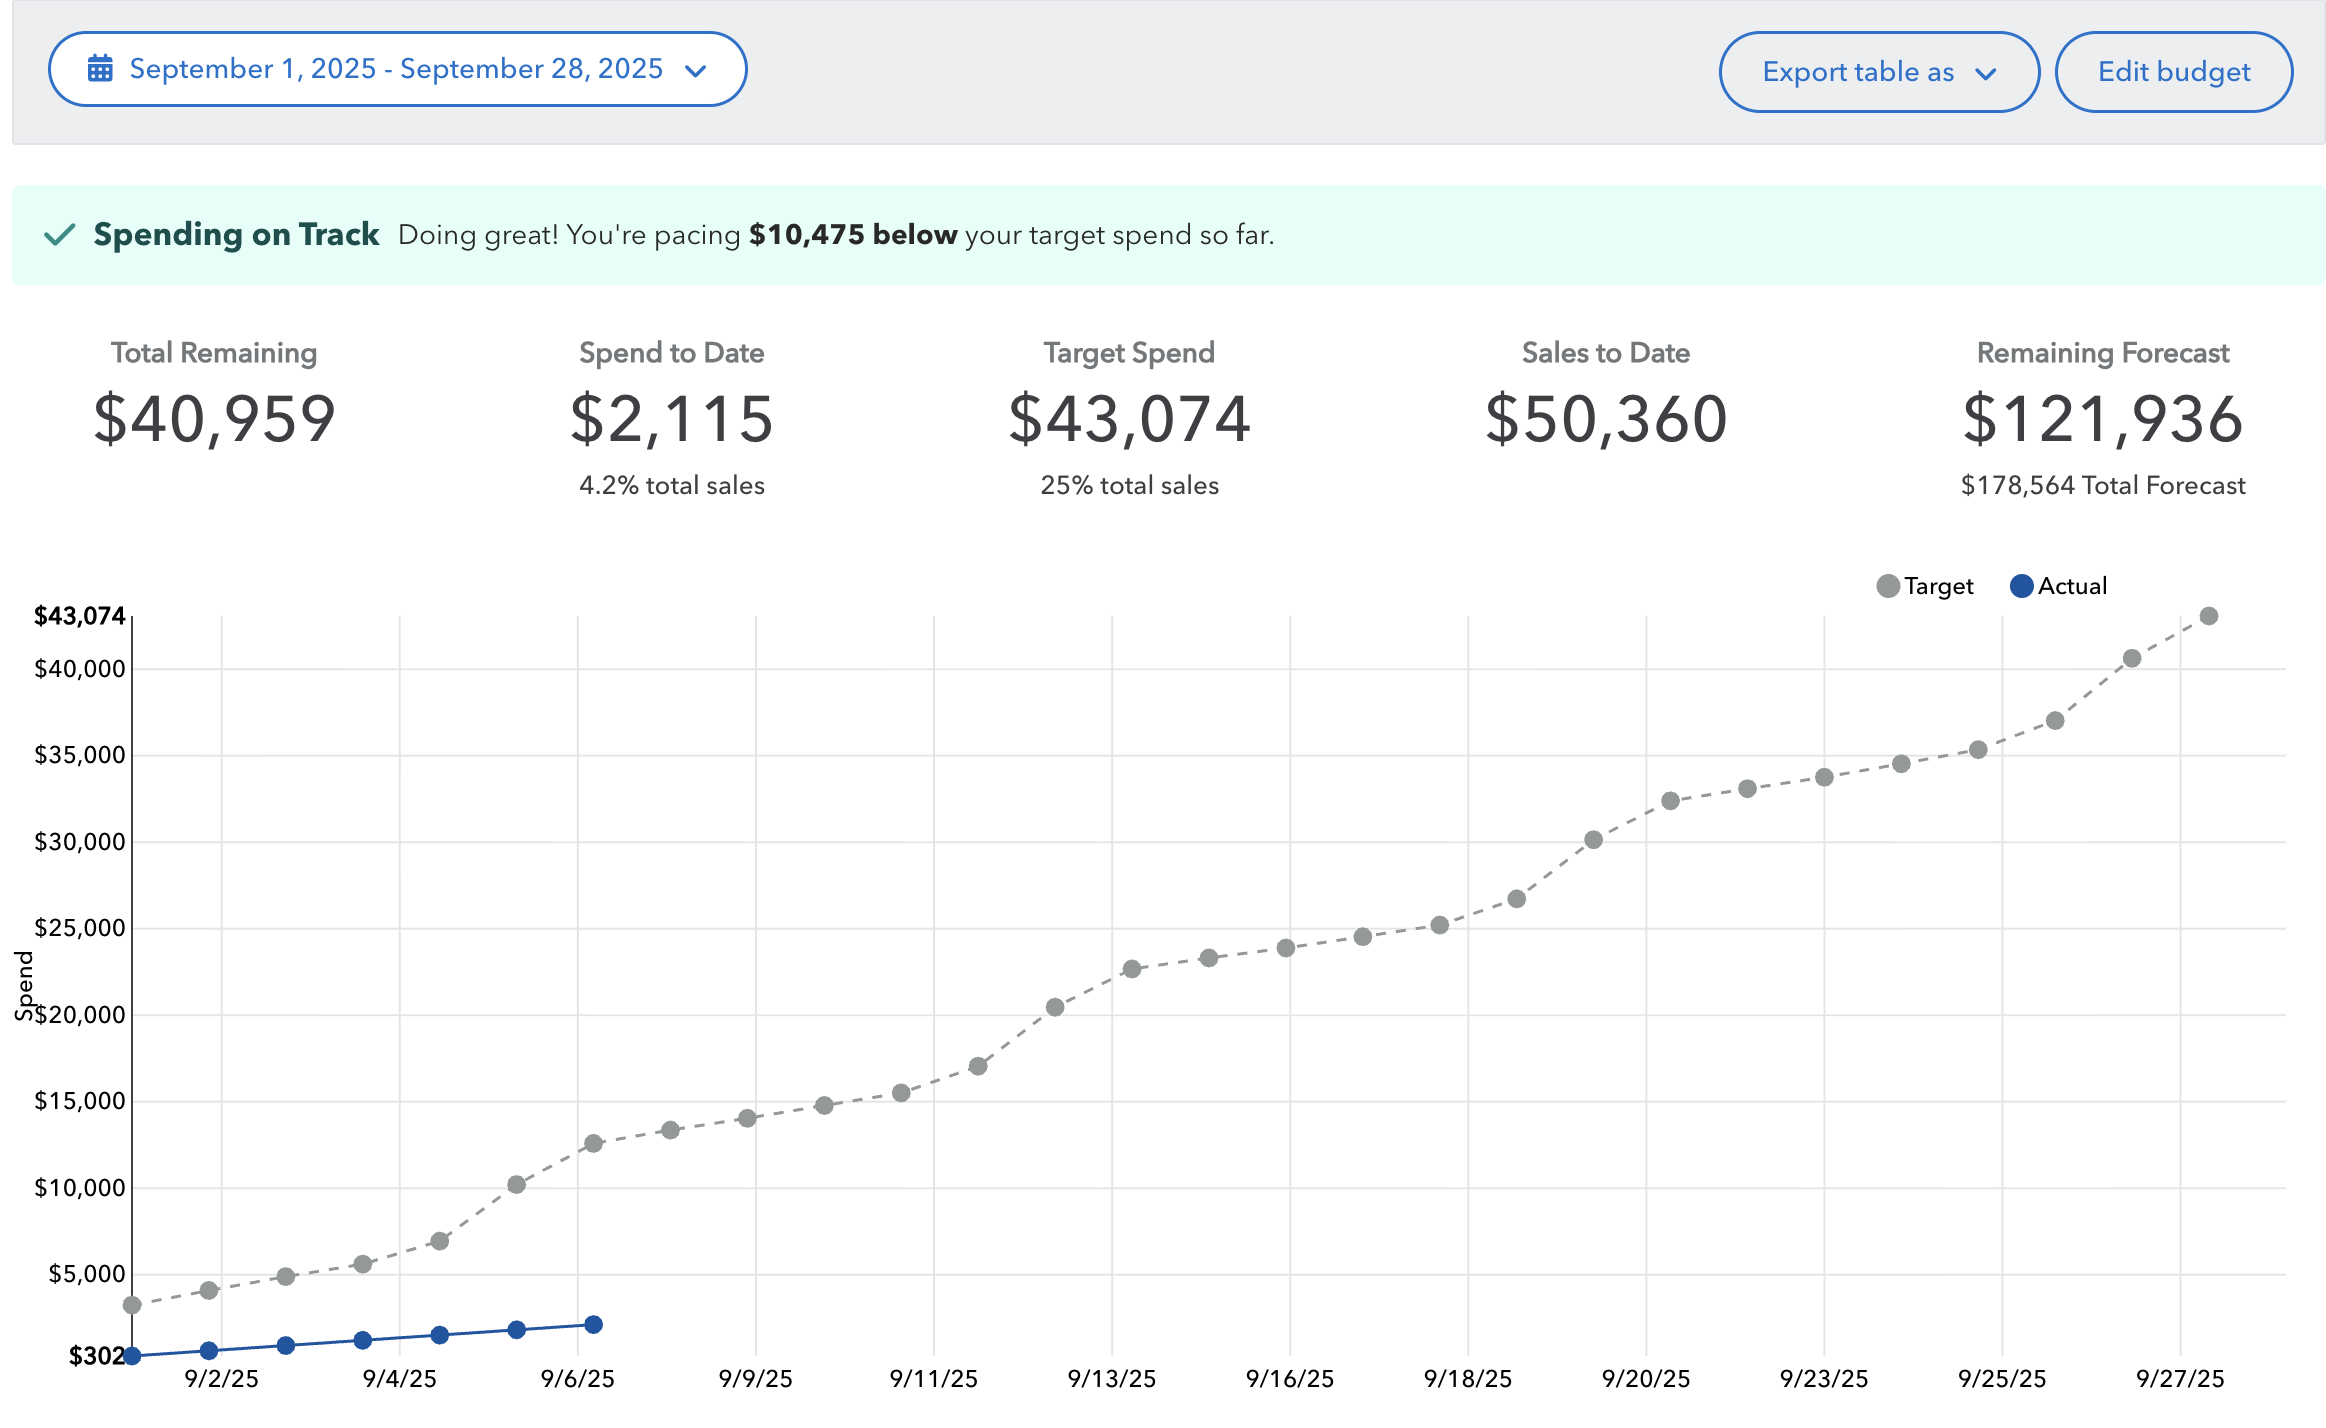
Task: Click the Remaining Forecast $121,936 value
Action: [x=2103, y=419]
